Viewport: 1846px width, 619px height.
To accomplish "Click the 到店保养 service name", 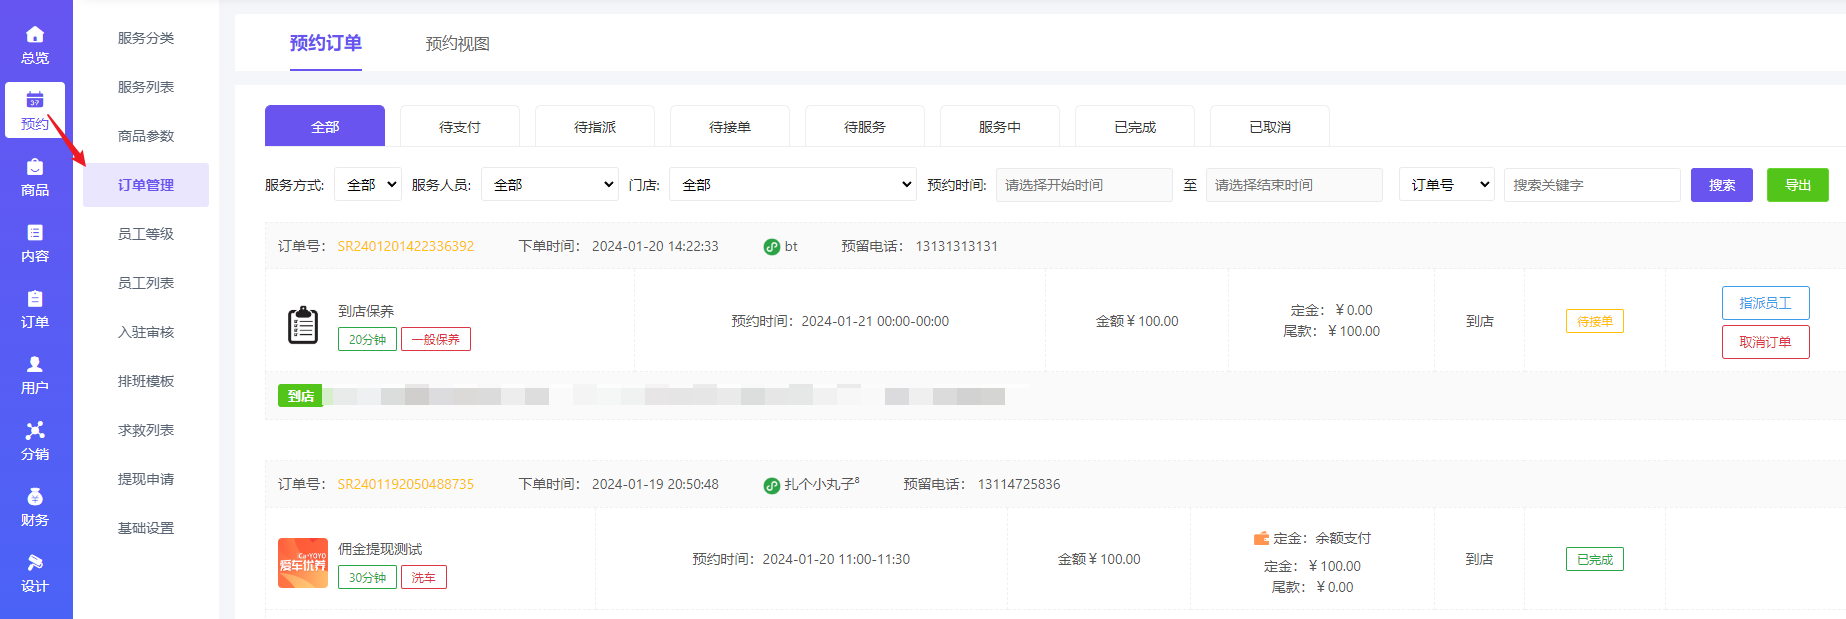I will coord(366,311).
